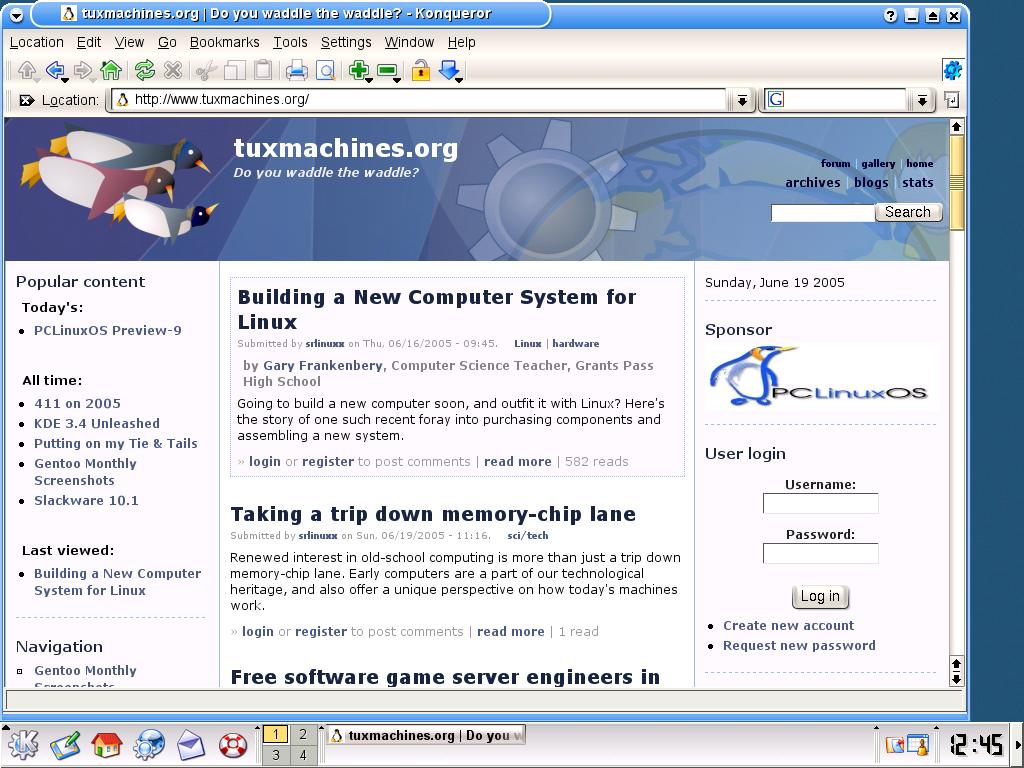1024x768 pixels.
Task: Open Forward history dropdown arrow
Action: pos(93,80)
